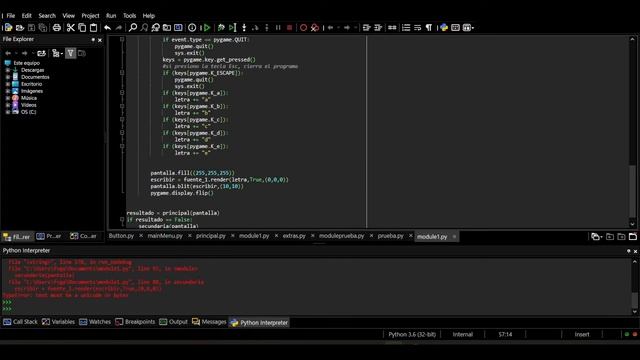The image size is (640, 360).
Task: Click the Find in Files folder icon
Action: [167, 28]
